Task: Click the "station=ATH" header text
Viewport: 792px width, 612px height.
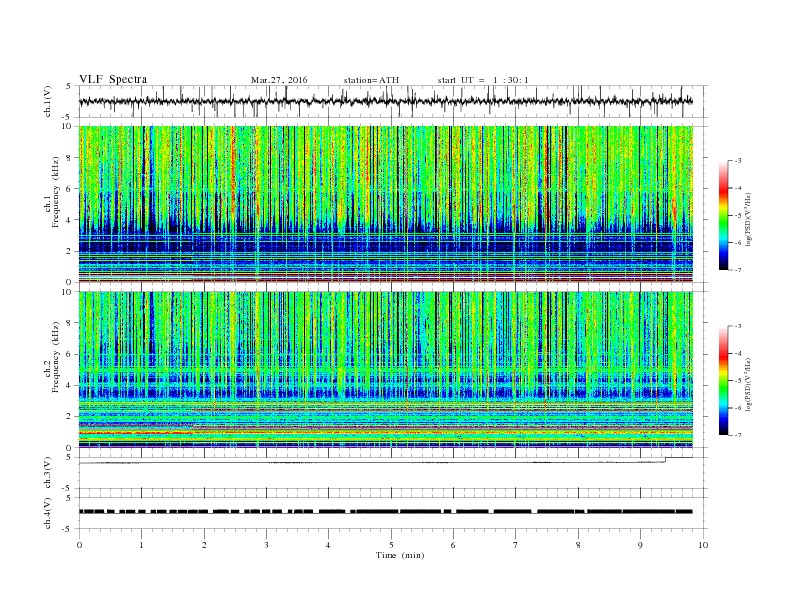Action: coord(371,80)
